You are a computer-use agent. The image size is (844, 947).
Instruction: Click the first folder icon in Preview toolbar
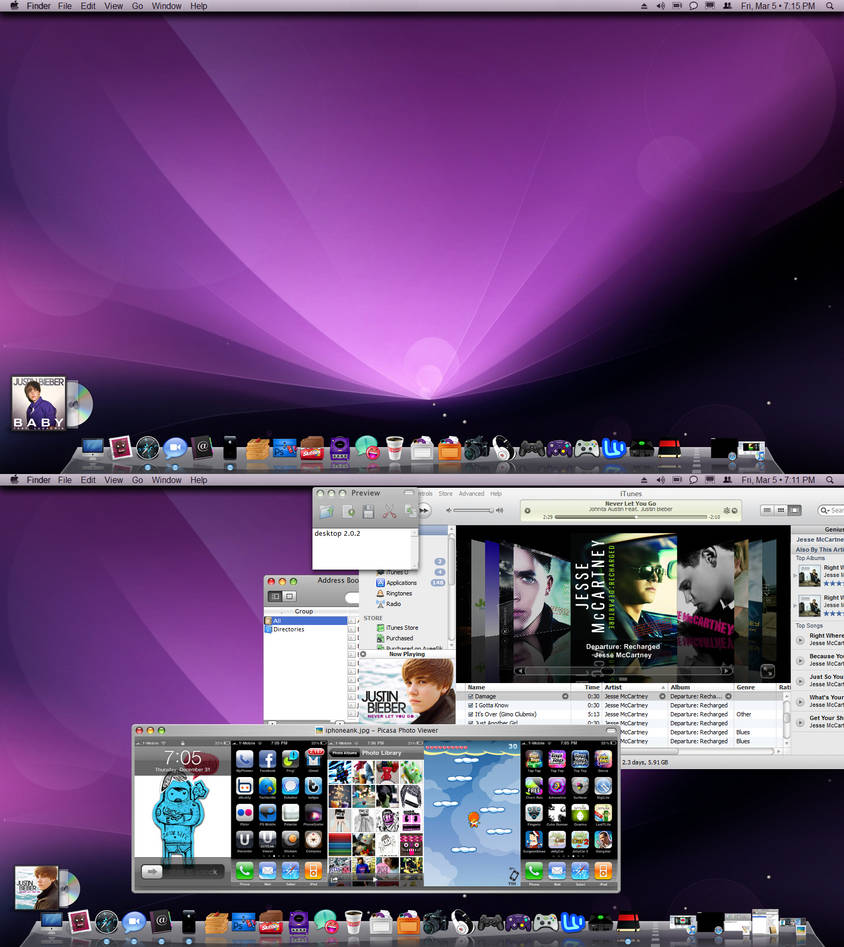[x=327, y=512]
